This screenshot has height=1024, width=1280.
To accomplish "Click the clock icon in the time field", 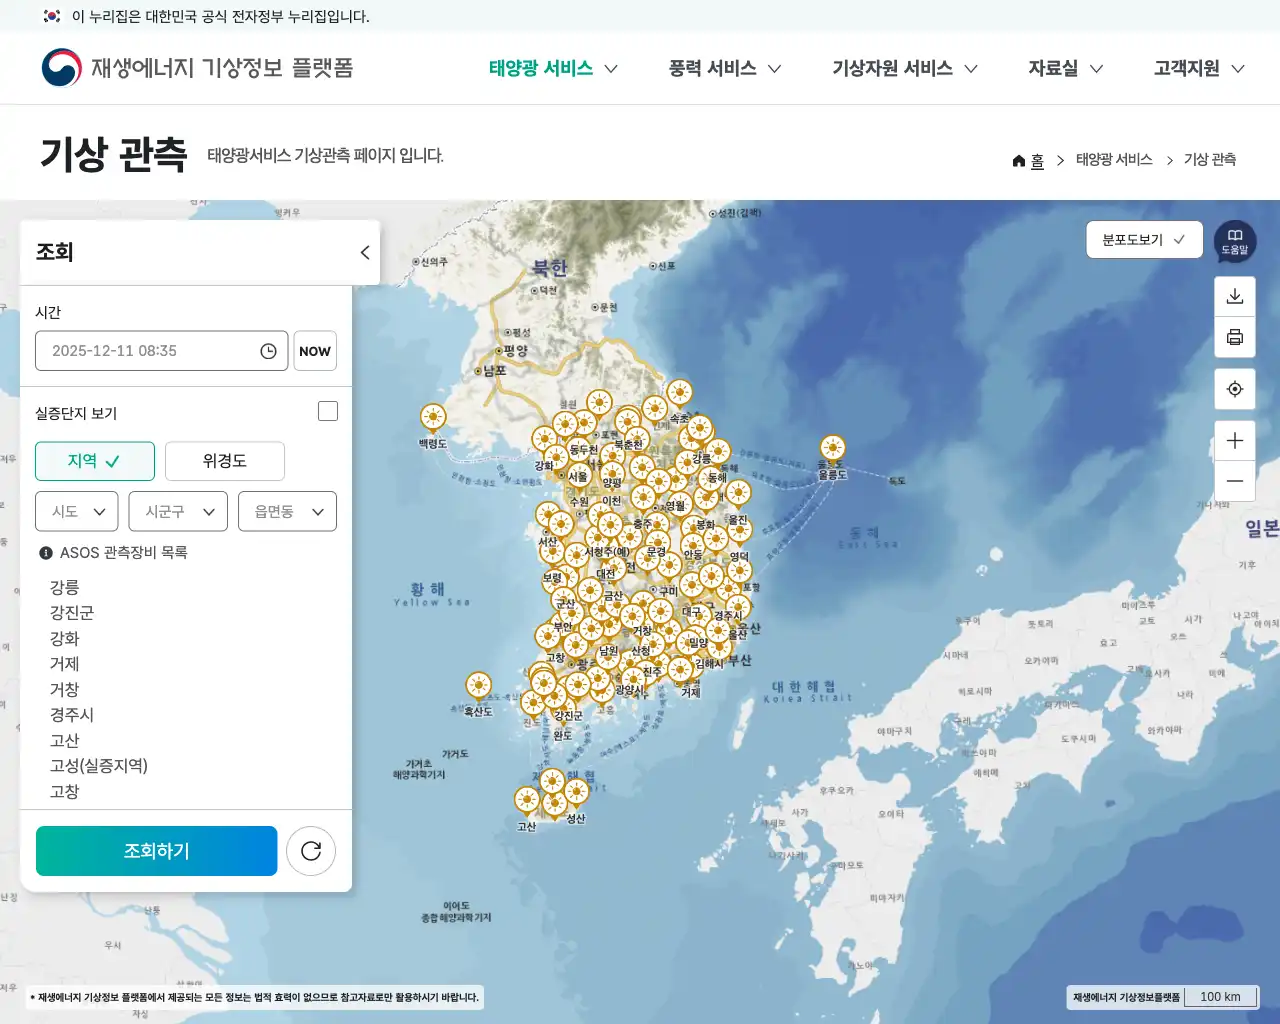I will [267, 350].
